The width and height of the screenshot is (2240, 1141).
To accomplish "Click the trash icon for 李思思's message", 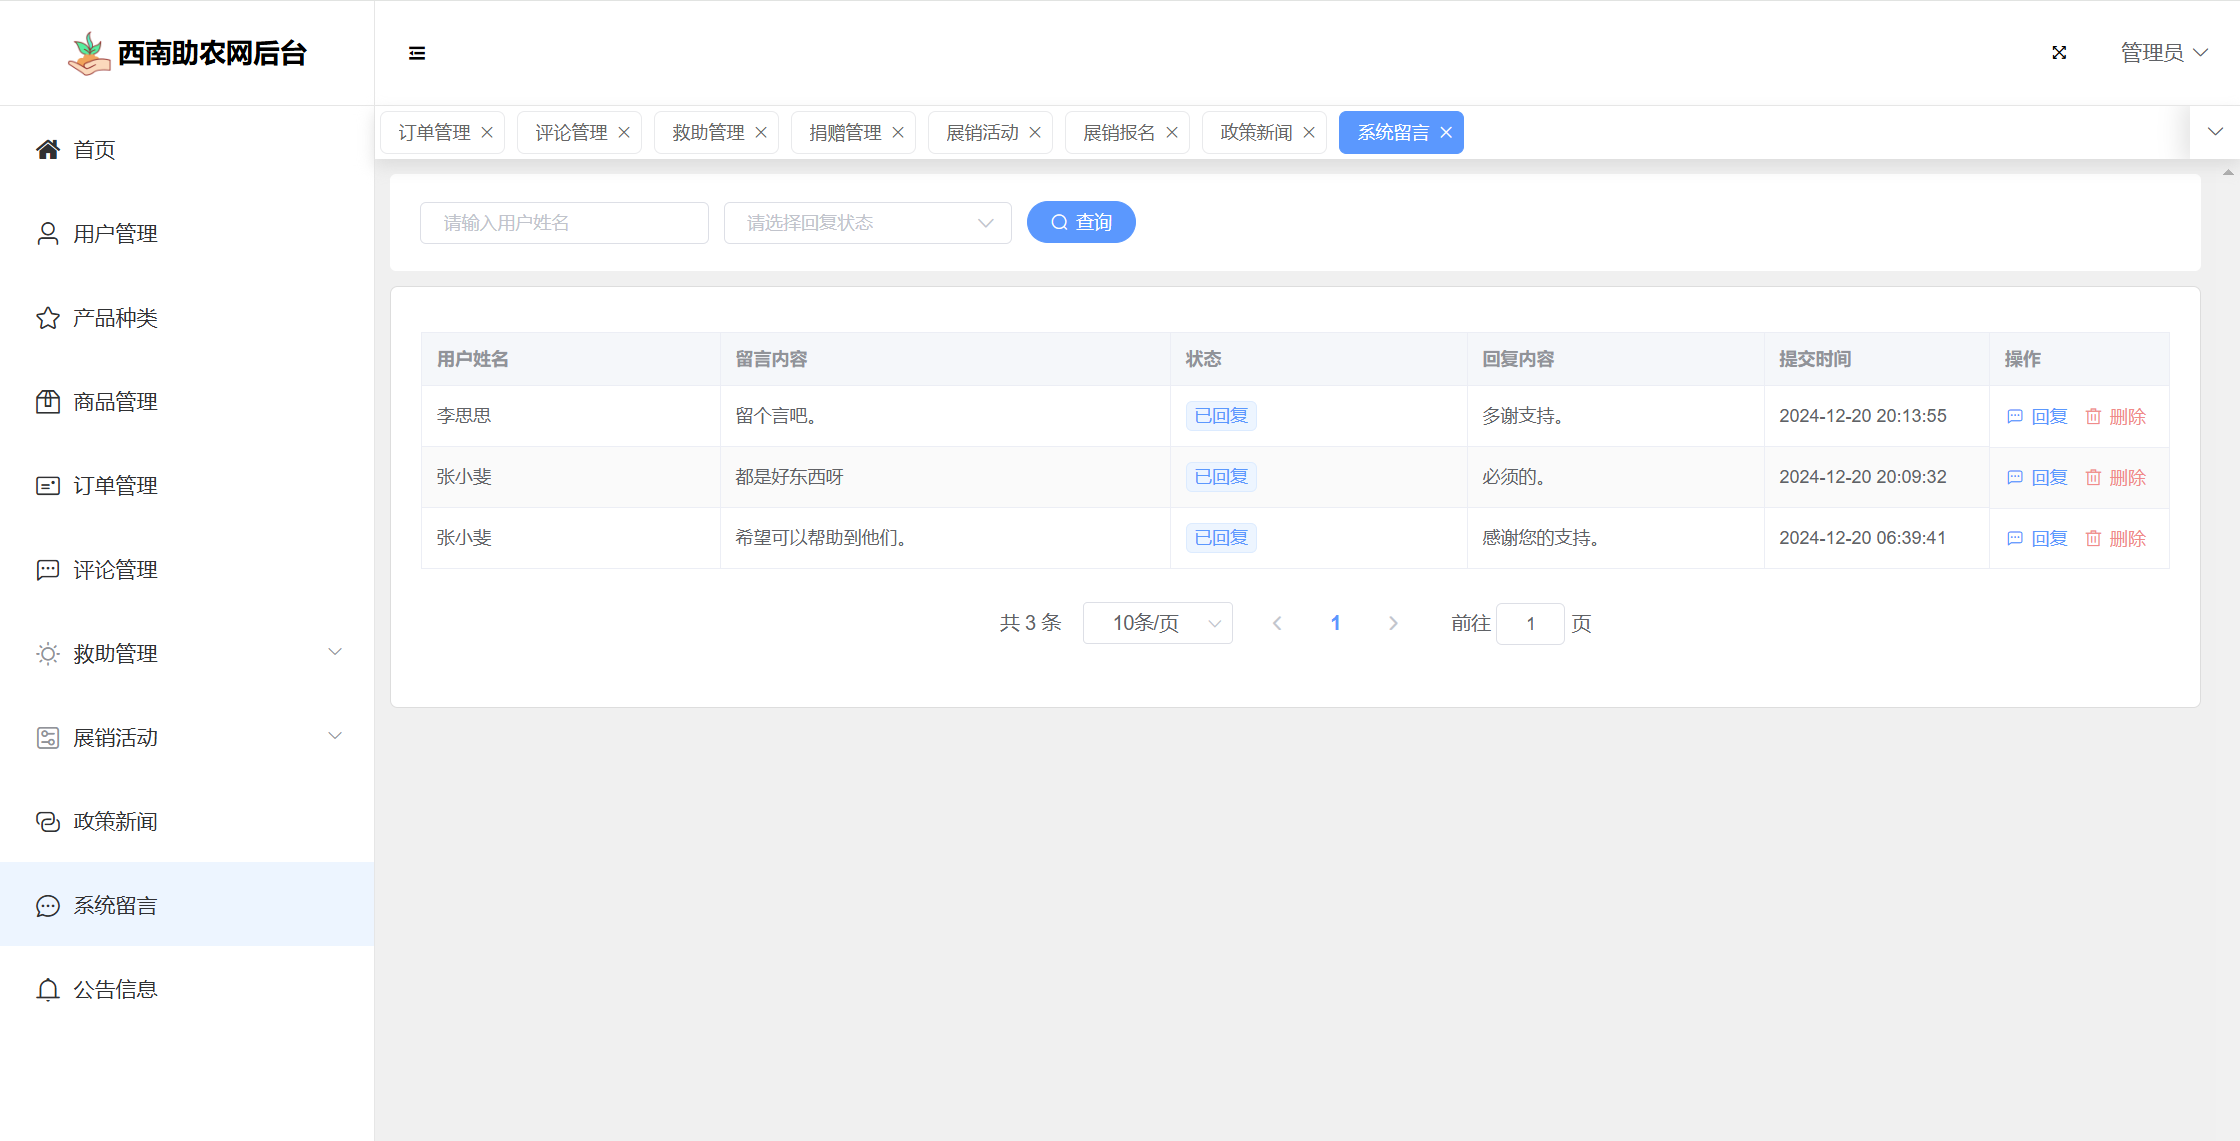I will pyautogui.click(x=2093, y=417).
